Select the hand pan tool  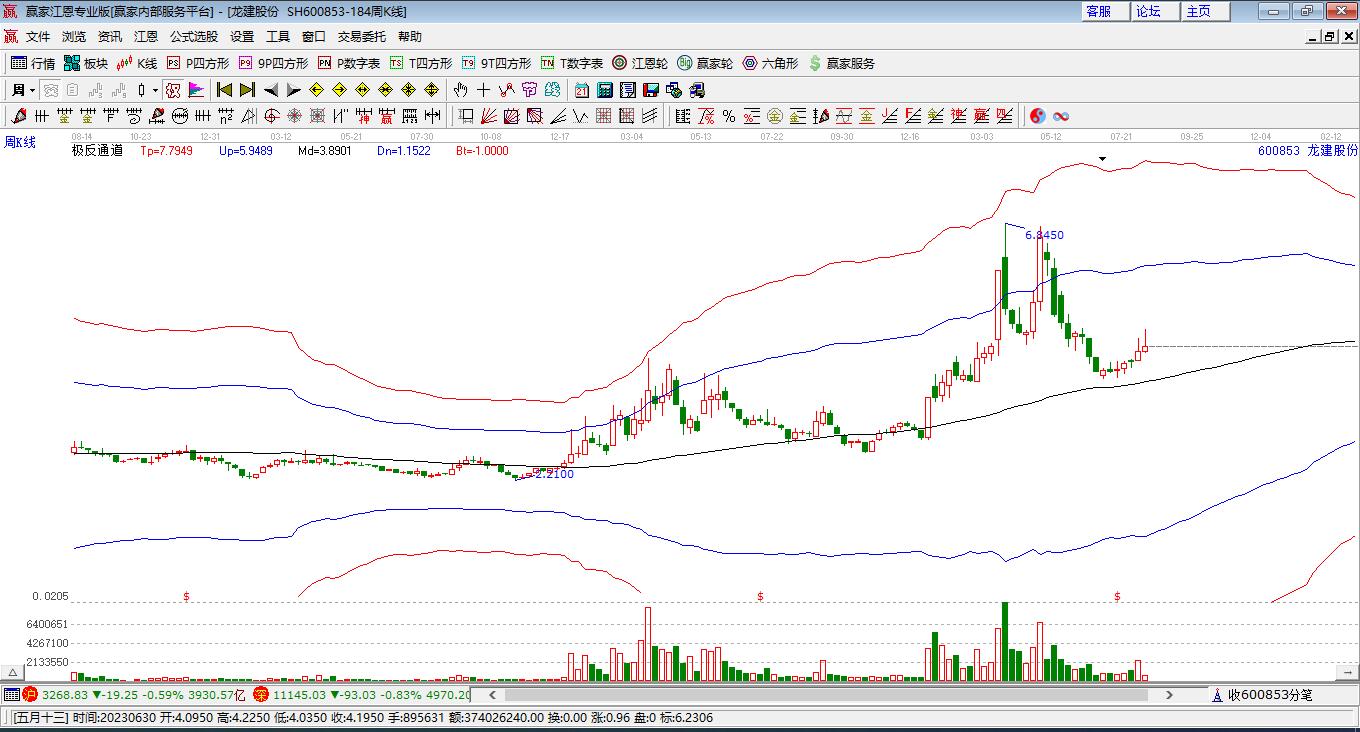pyautogui.click(x=461, y=90)
